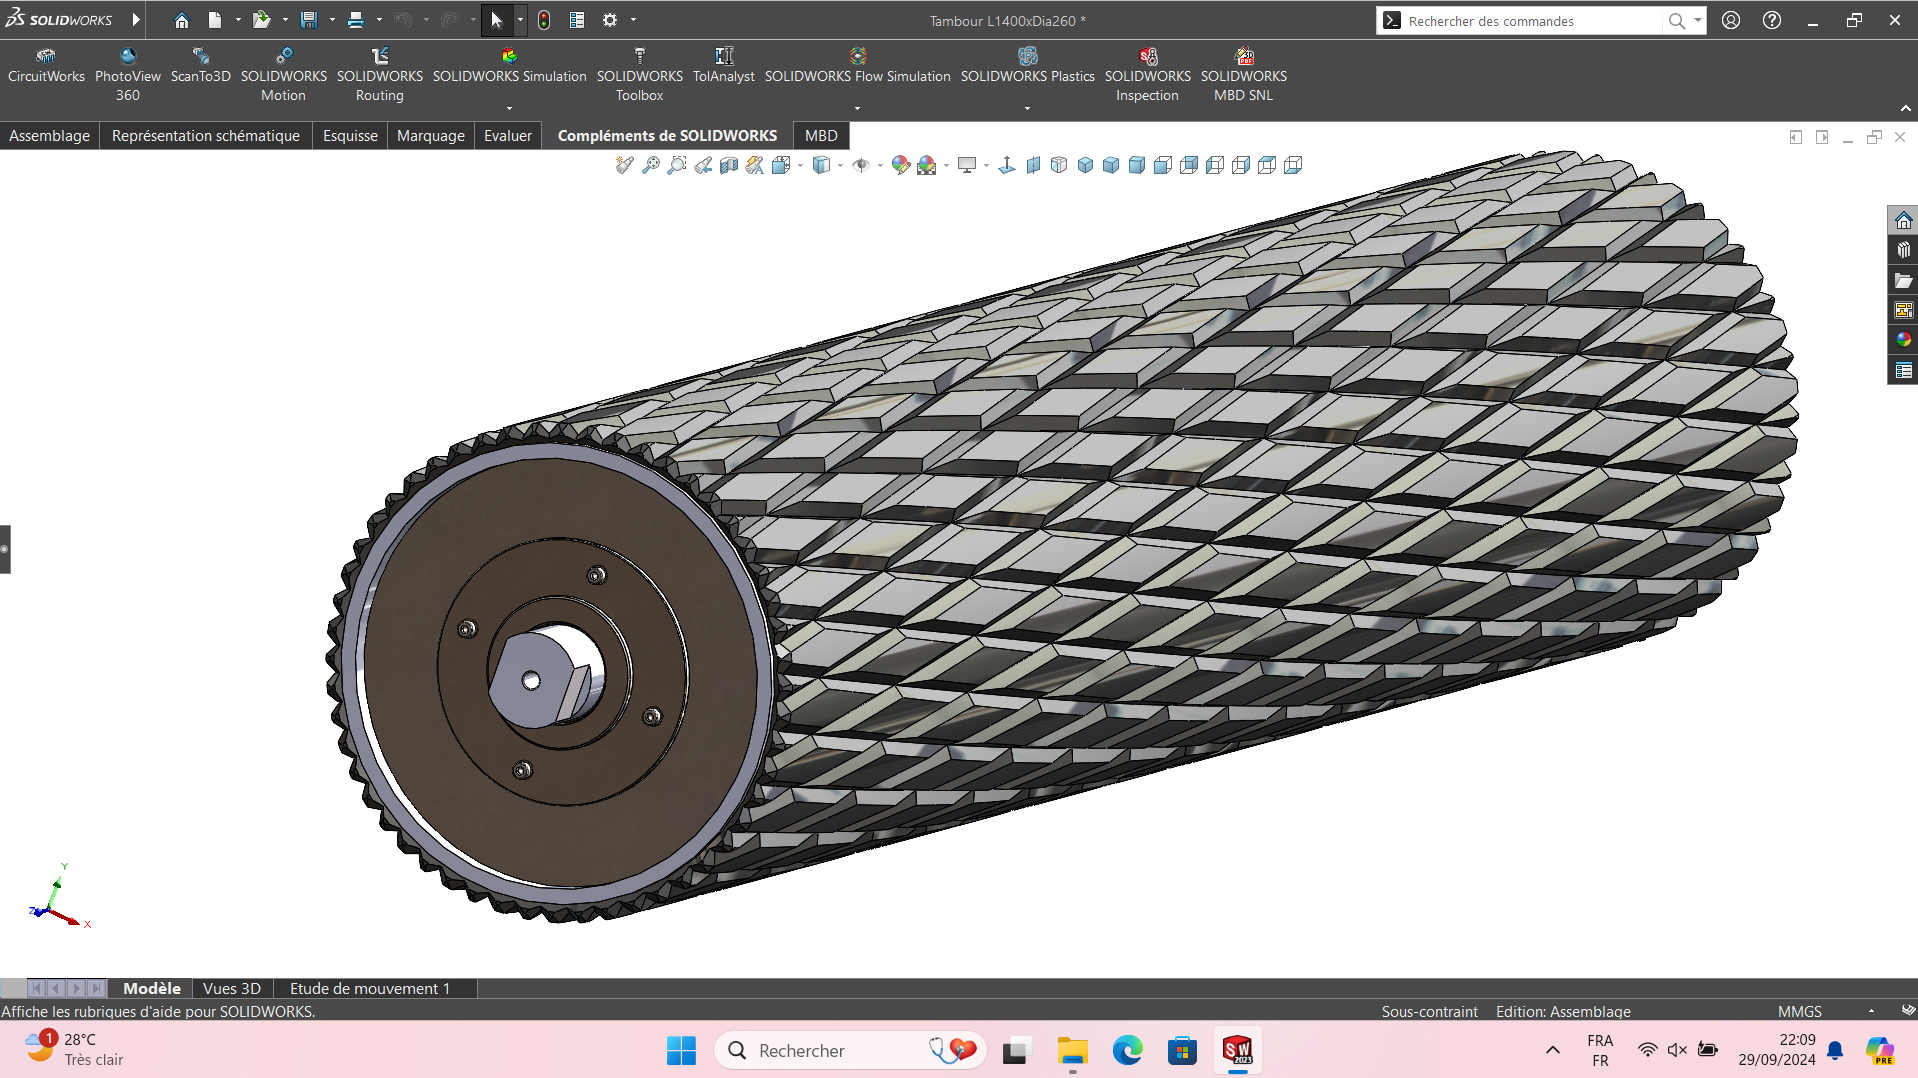Save the current assembly
Screen dimensions: 1918x1078
click(x=309, y=20)
